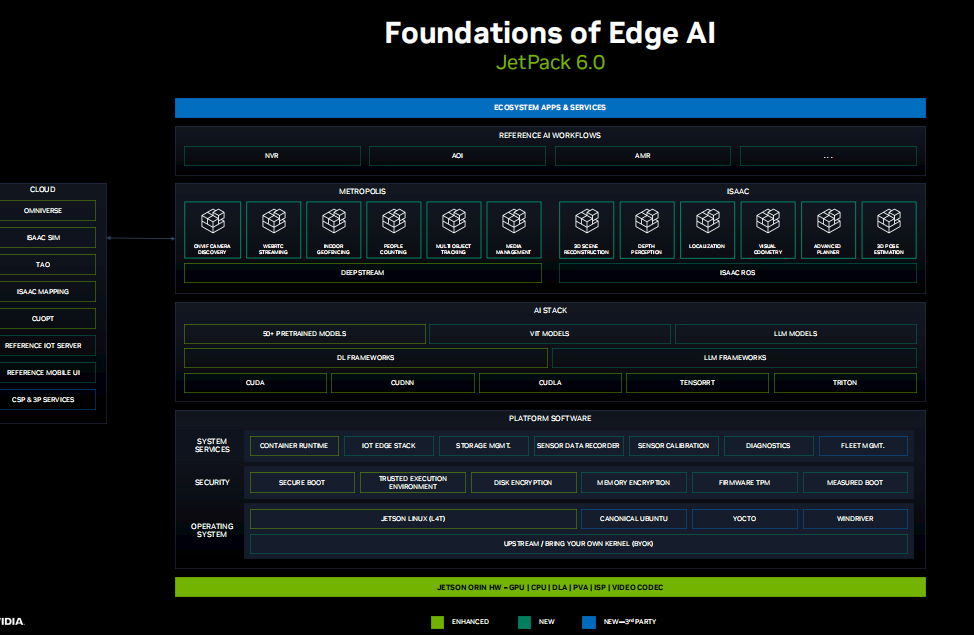Click the ellipsis box in Reference AI Workflows
The image size is (974, 635).
coord(828,155)
